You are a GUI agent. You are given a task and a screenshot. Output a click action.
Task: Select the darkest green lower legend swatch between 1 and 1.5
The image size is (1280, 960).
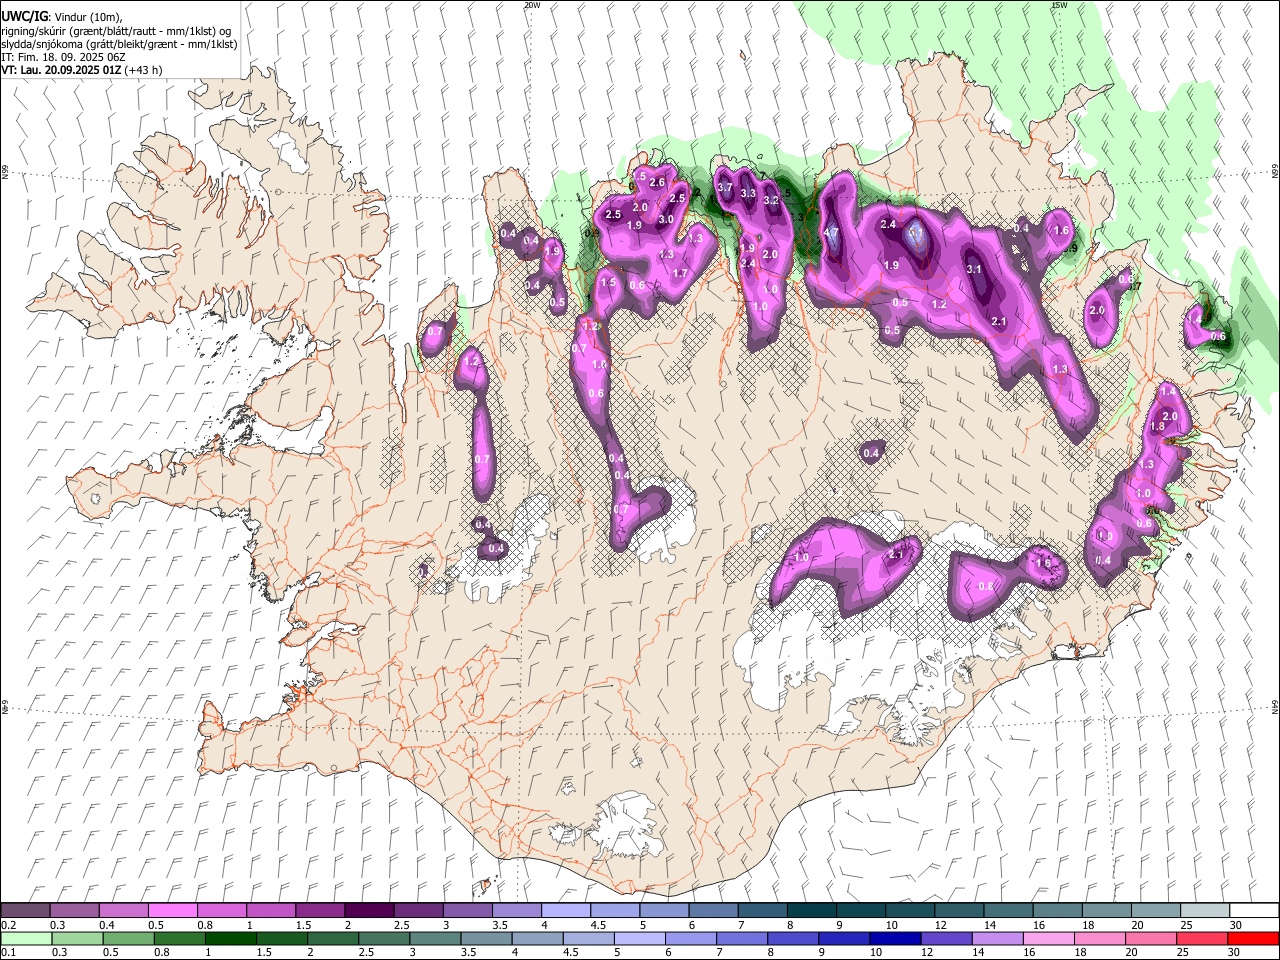(x=230, y=939)
